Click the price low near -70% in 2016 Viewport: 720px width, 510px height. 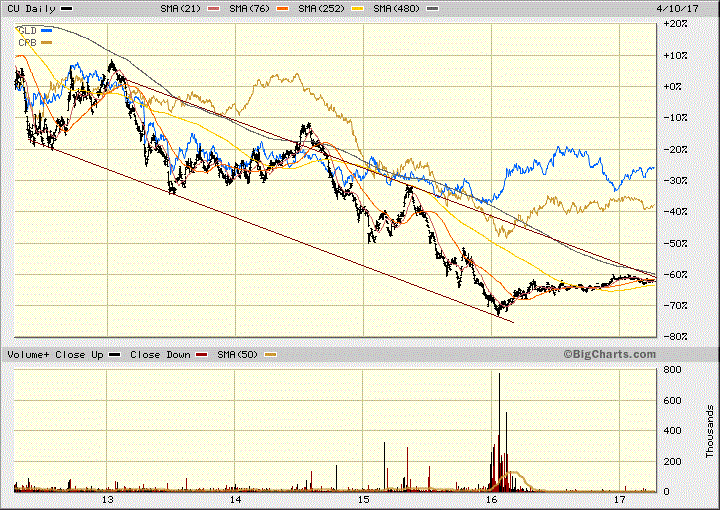(498, 312)
